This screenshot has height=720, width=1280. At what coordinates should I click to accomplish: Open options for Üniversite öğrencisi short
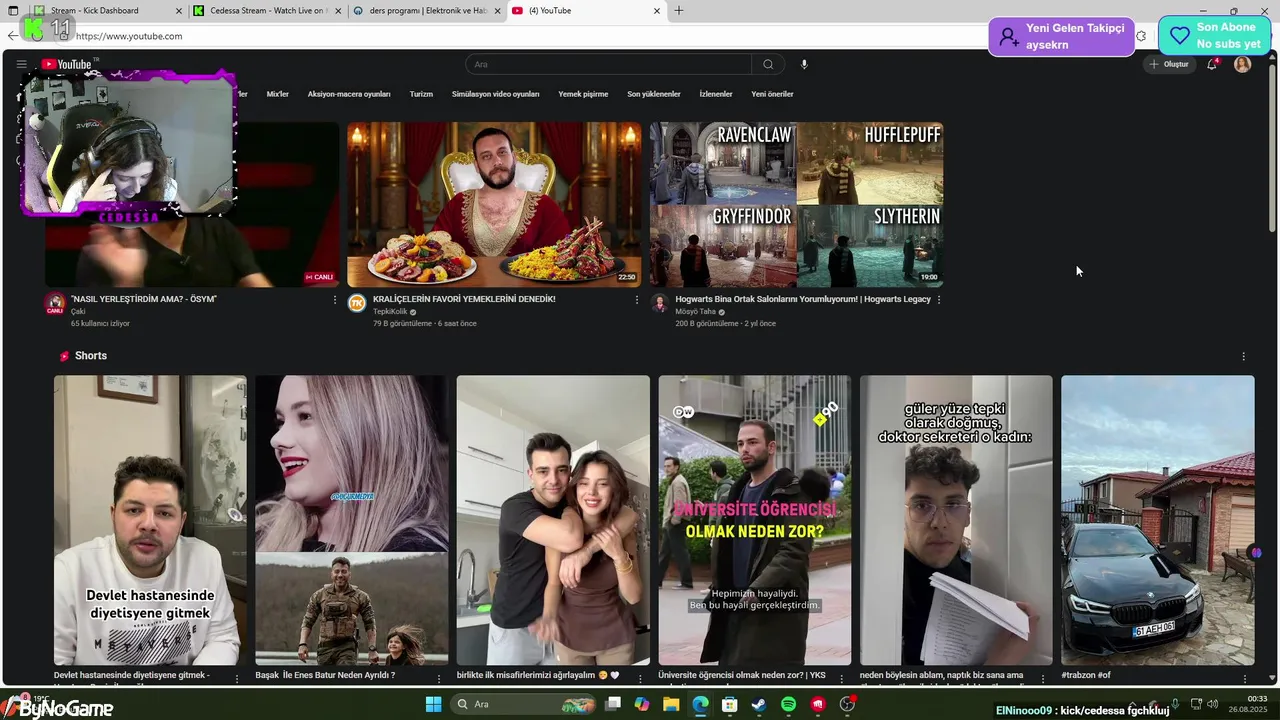tap(841, 678)
